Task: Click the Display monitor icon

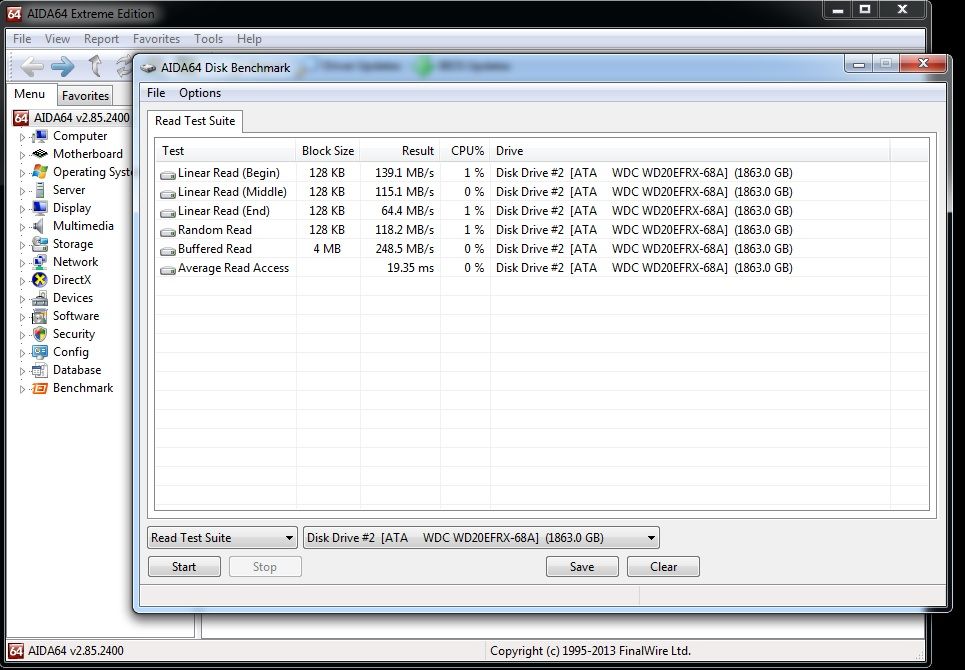Action: click(39, 208)
